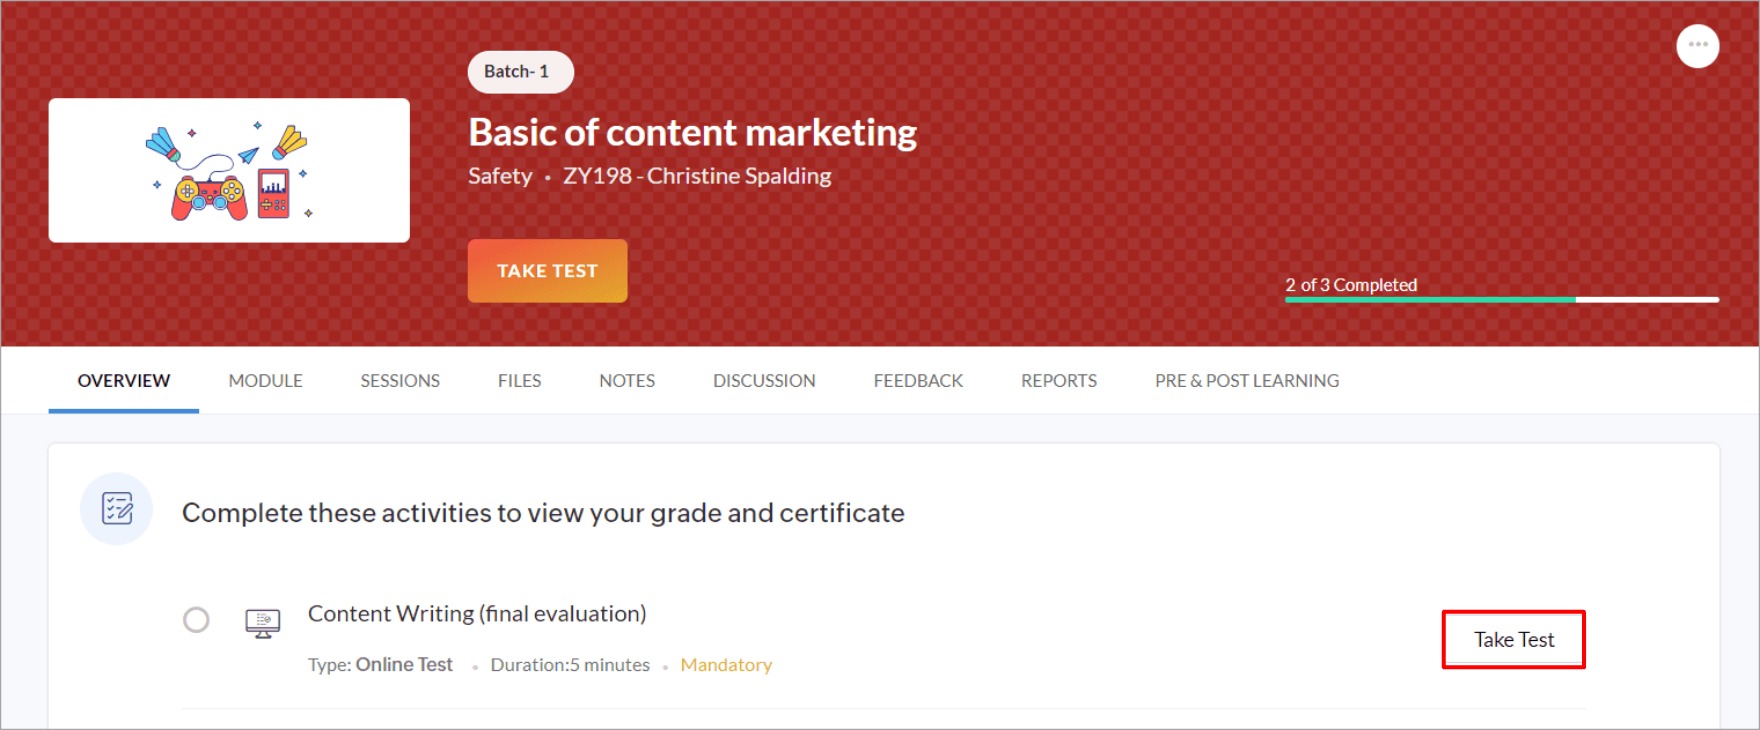
Task: Open PRE & POST LEARNING tab
Action: [1246, 381]
